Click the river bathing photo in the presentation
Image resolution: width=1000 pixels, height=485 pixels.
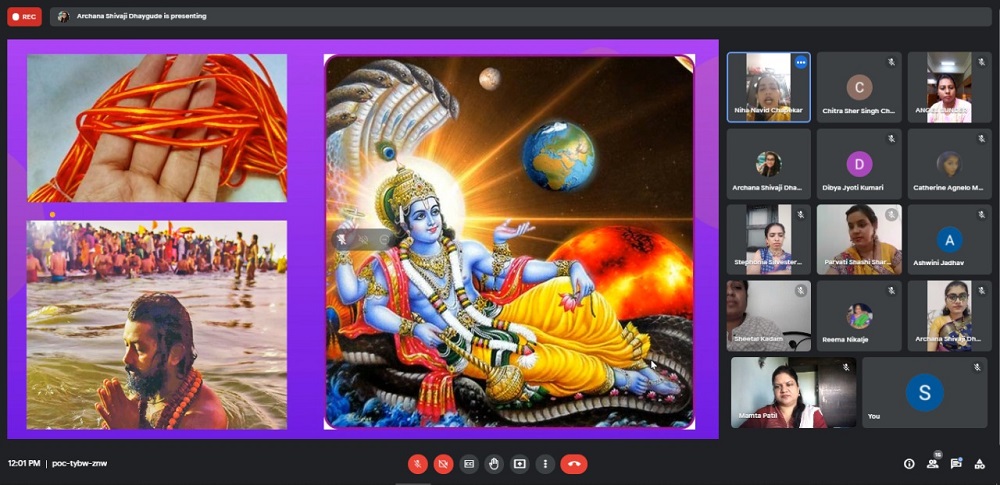coord(157,325)
